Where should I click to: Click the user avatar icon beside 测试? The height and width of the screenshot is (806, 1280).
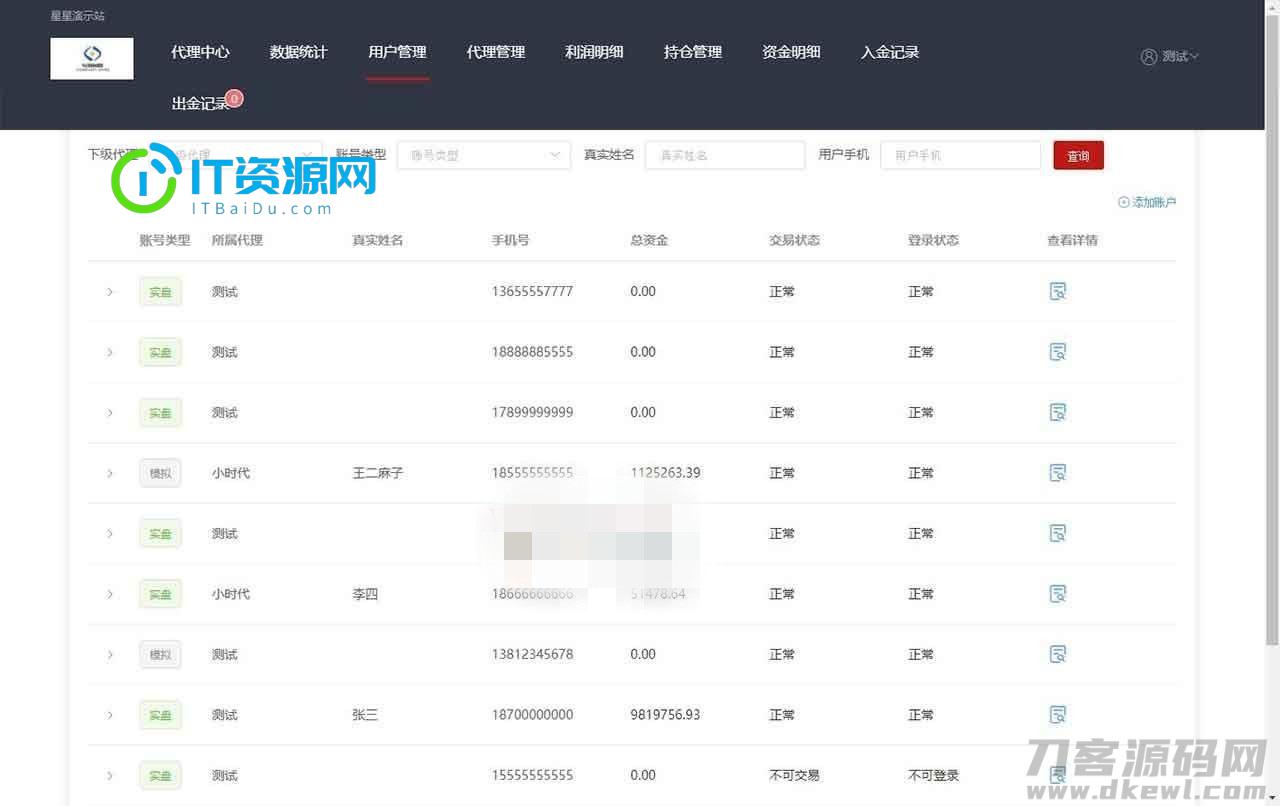point(1149,57)
